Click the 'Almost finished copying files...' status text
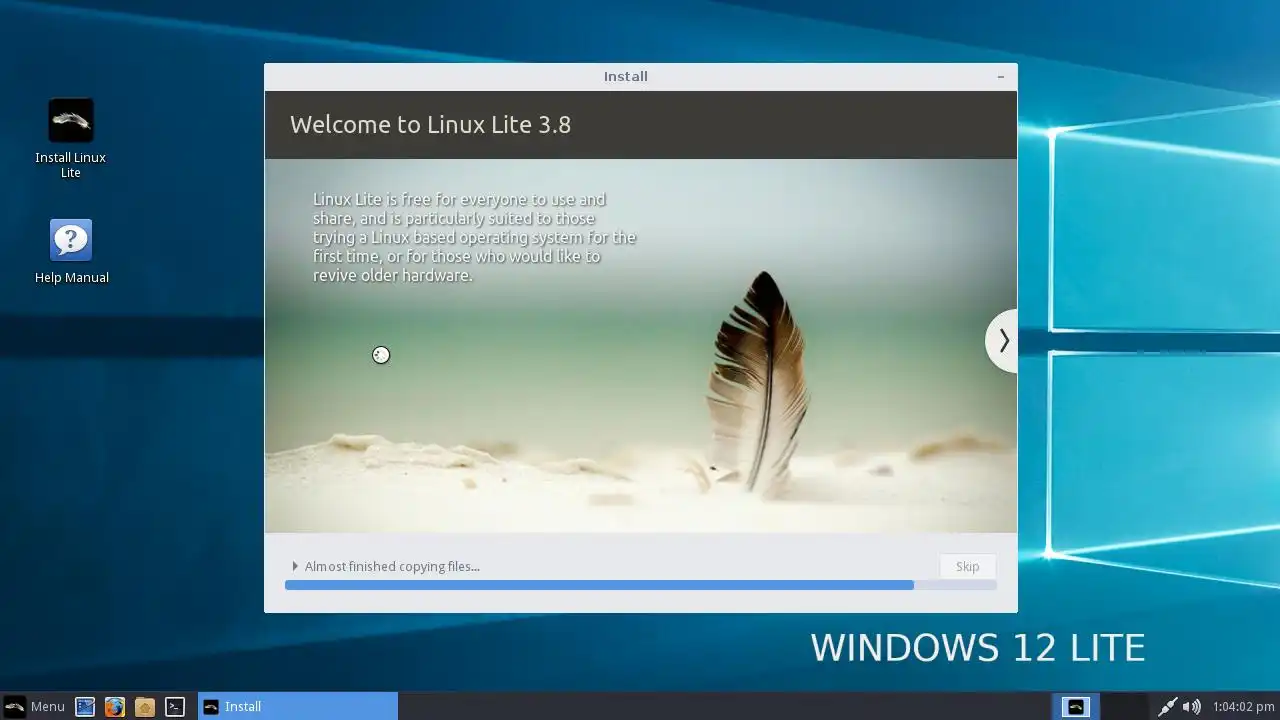This screenshot has width=1280, height=720. point(392,566)
